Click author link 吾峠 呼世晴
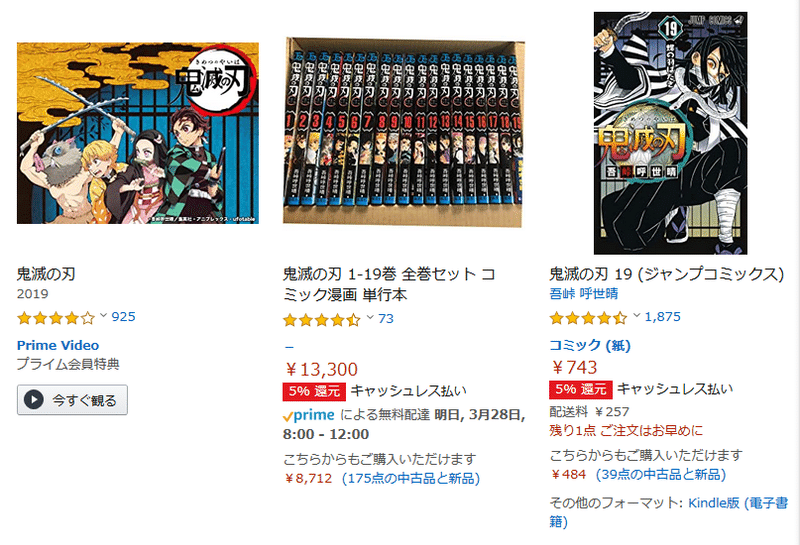Image resolution: width=800 pixels, height=545 pixels. (x=584, y=293)
